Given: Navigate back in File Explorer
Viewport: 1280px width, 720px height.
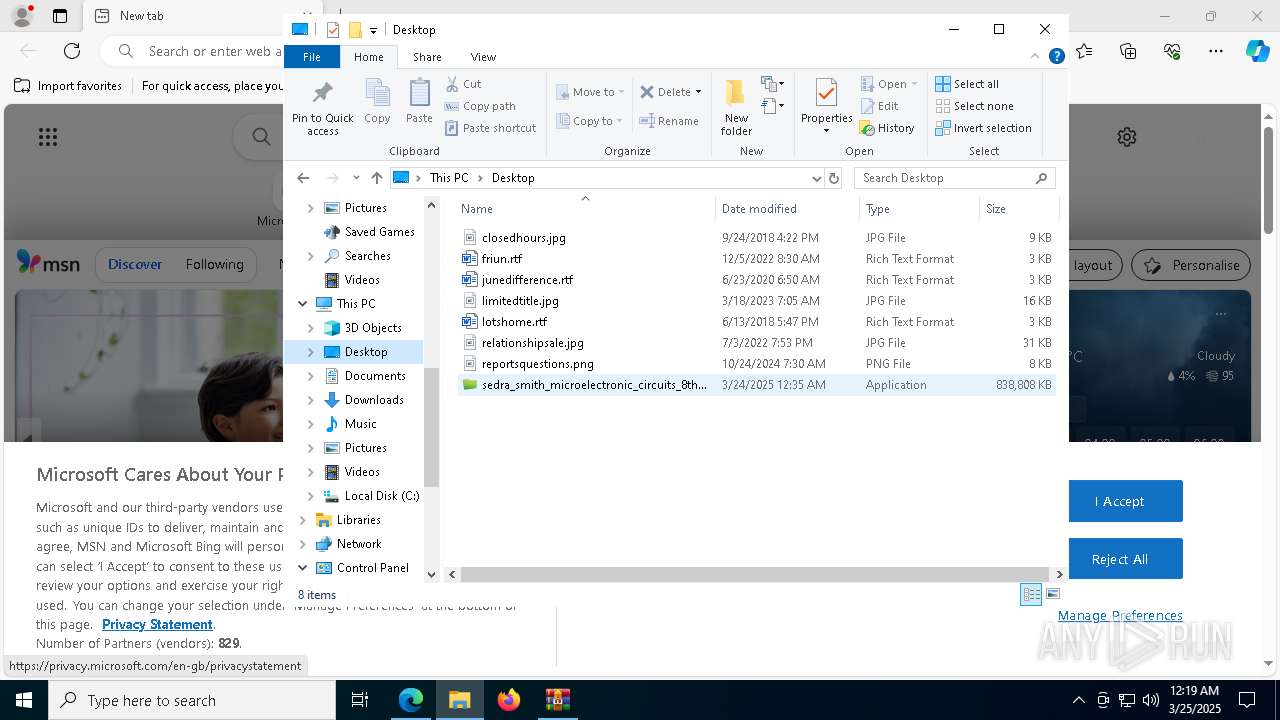Looking at the screenshot, I should [x=303, y=178].
